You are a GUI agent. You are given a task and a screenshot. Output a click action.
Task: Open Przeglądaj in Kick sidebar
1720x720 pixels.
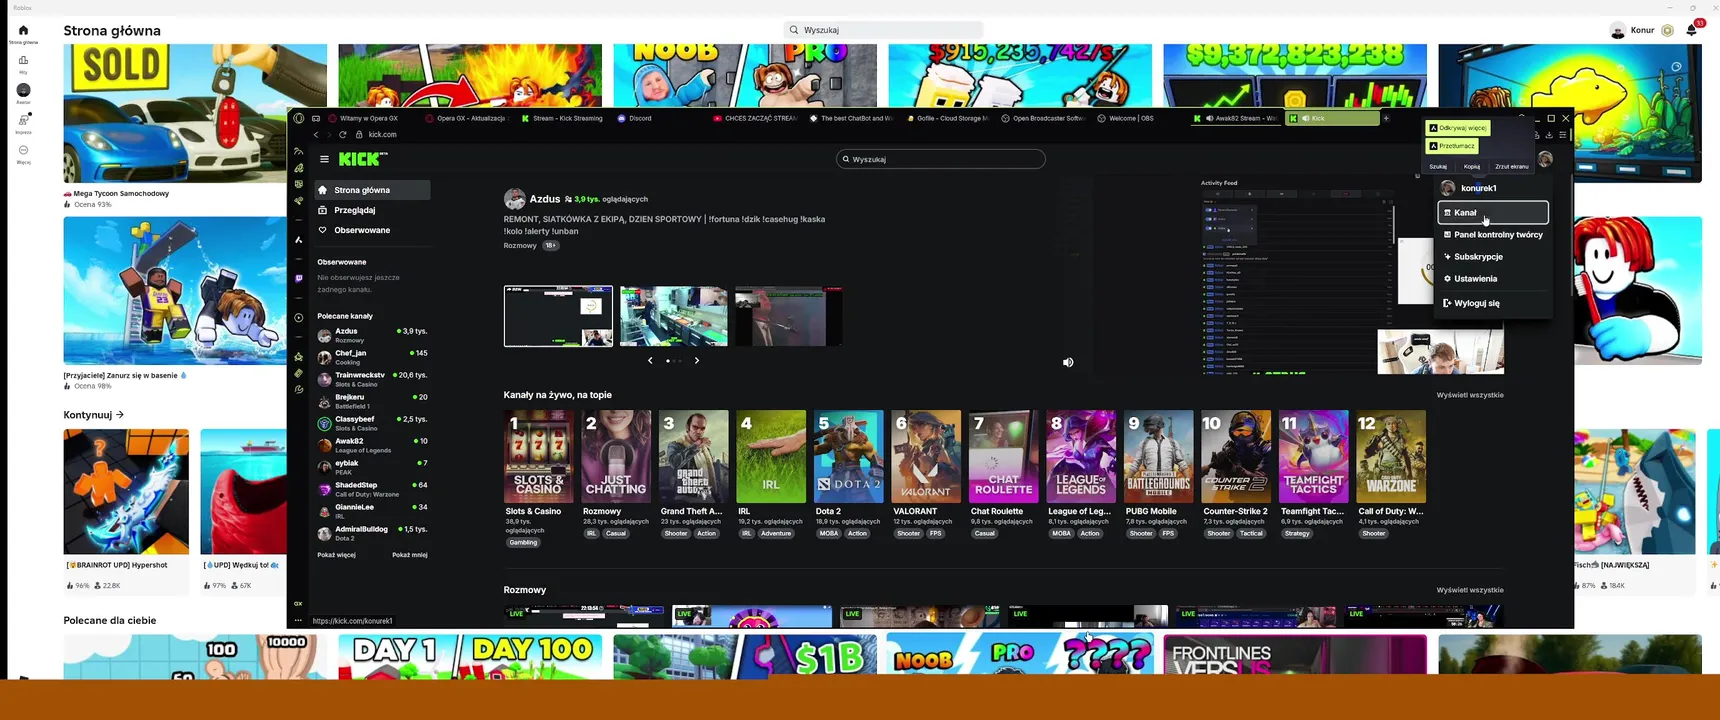pos(372,210)
